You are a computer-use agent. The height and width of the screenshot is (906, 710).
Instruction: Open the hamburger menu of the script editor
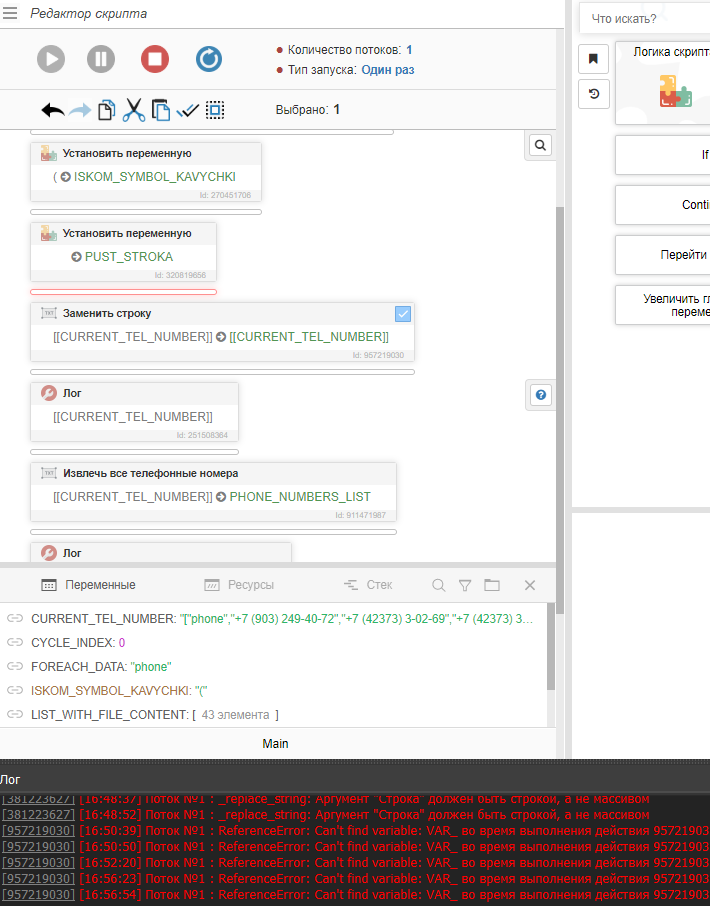11,13
